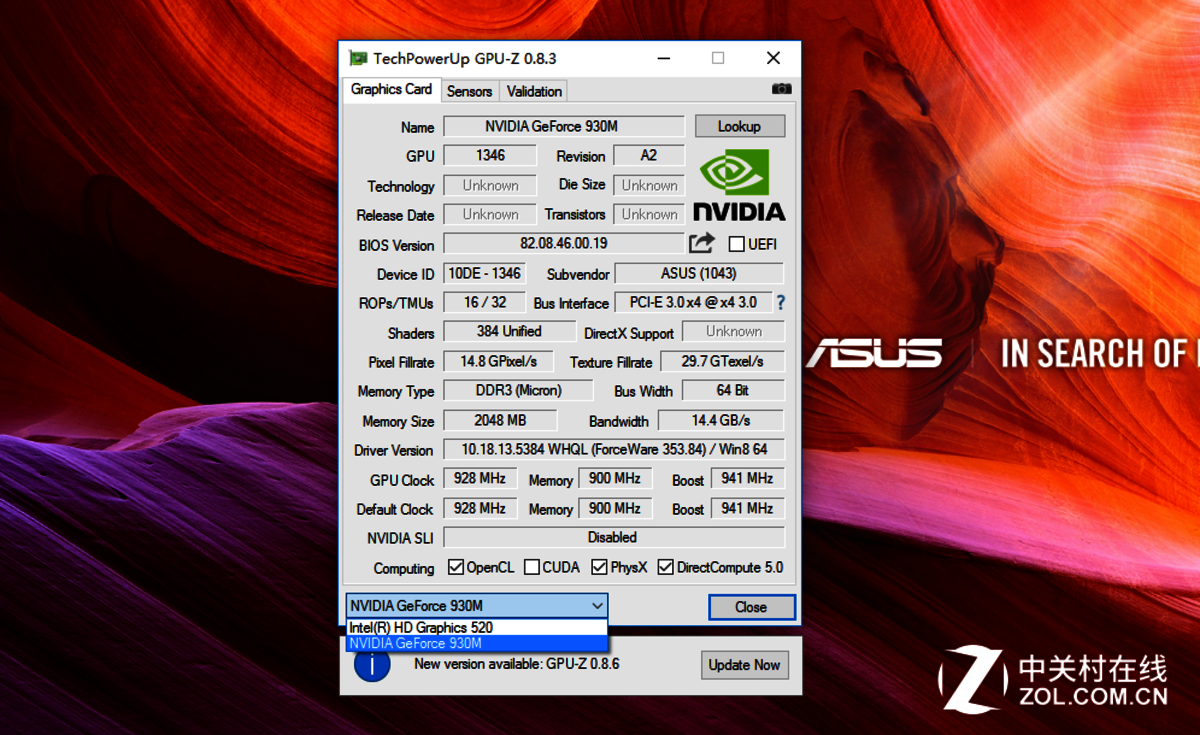Image resolution: width=1200 pixels, height=735 pixels.
Task: Click the Update Now button
Action: click(x=744, y=665)
